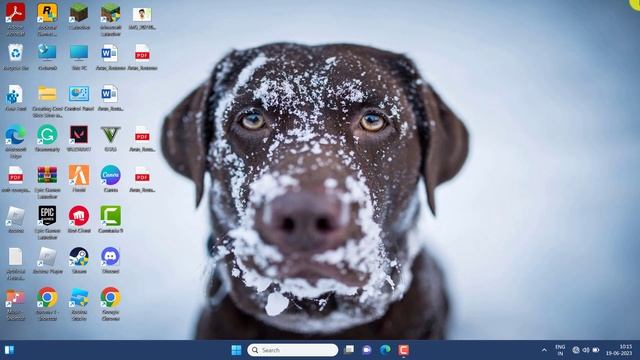Open the clock and date flyout
The image size is (640, 360).
[619, 350]
